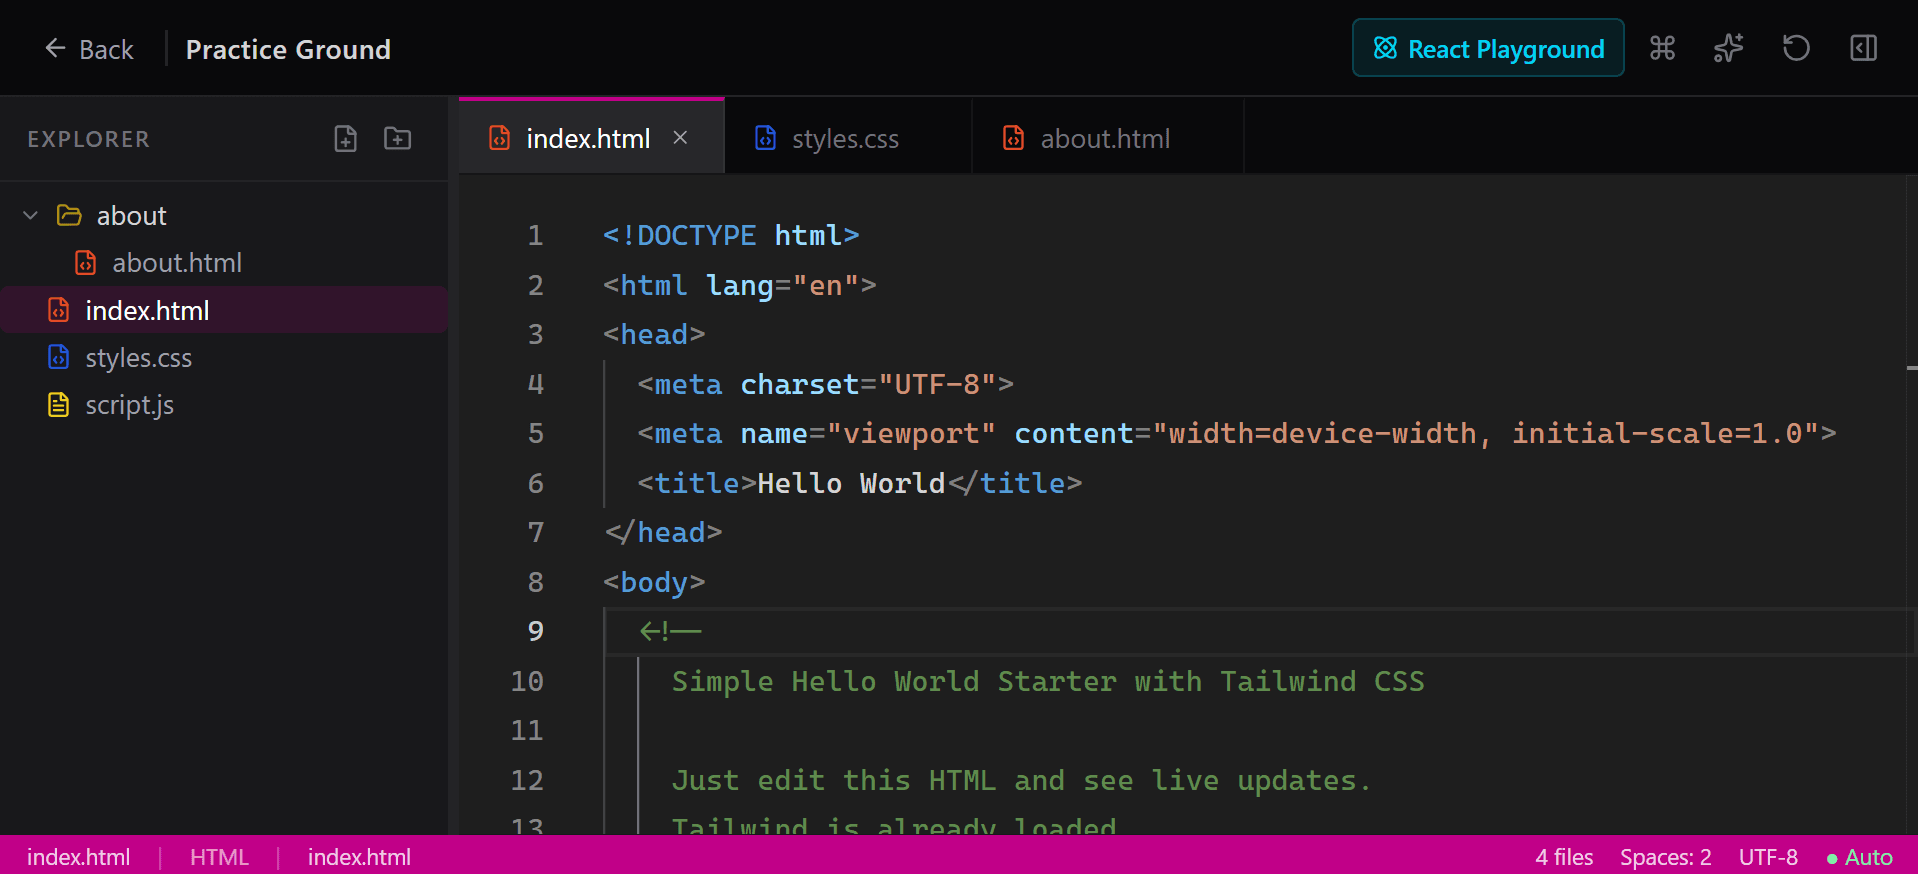Click the meta charset UTF-8 line
Viewport: 1918px width, 874px height.
tap(826, 384)
